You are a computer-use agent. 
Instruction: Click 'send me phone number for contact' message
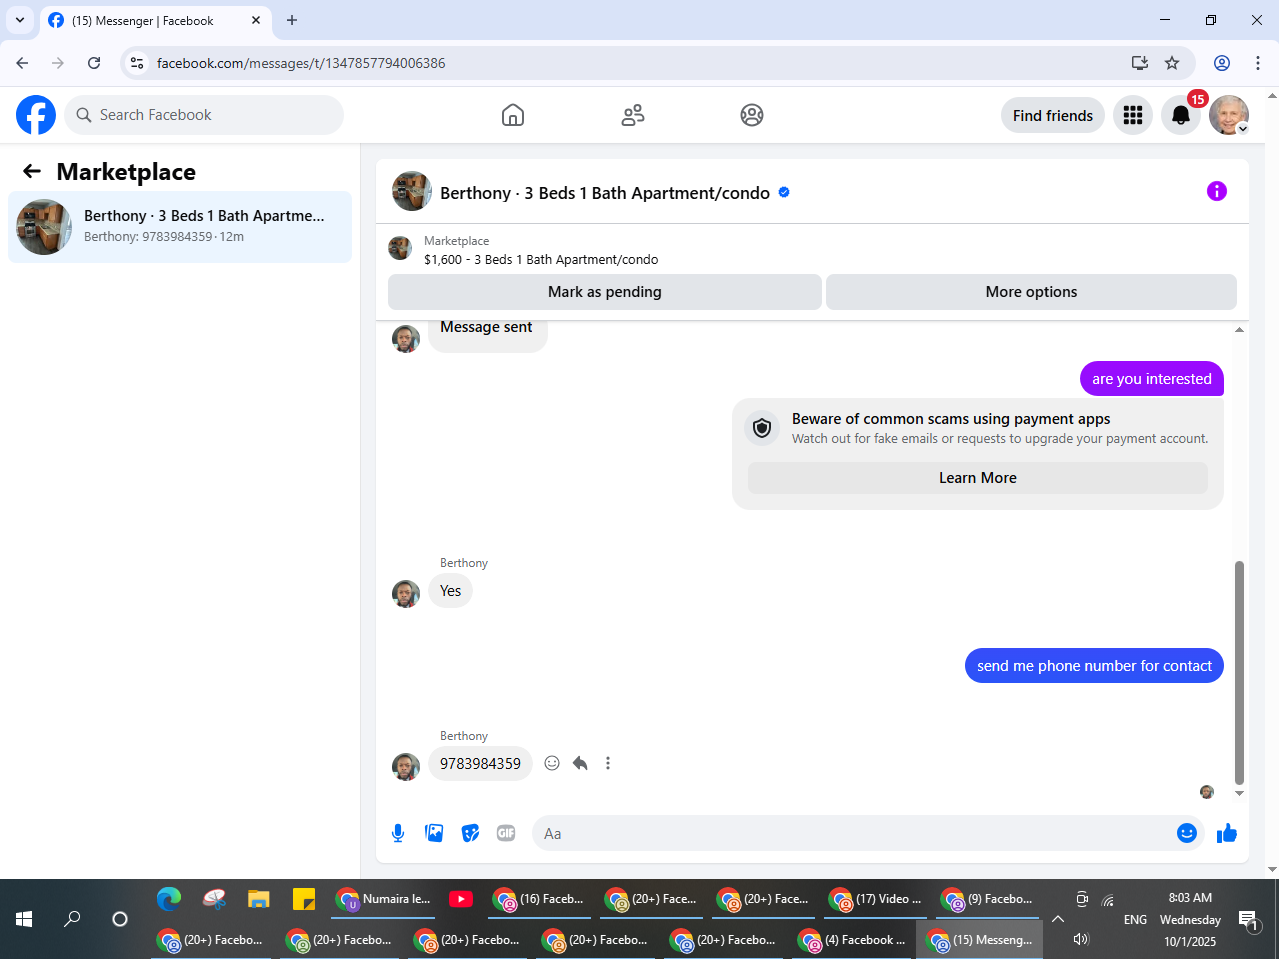pos(1094,666)
